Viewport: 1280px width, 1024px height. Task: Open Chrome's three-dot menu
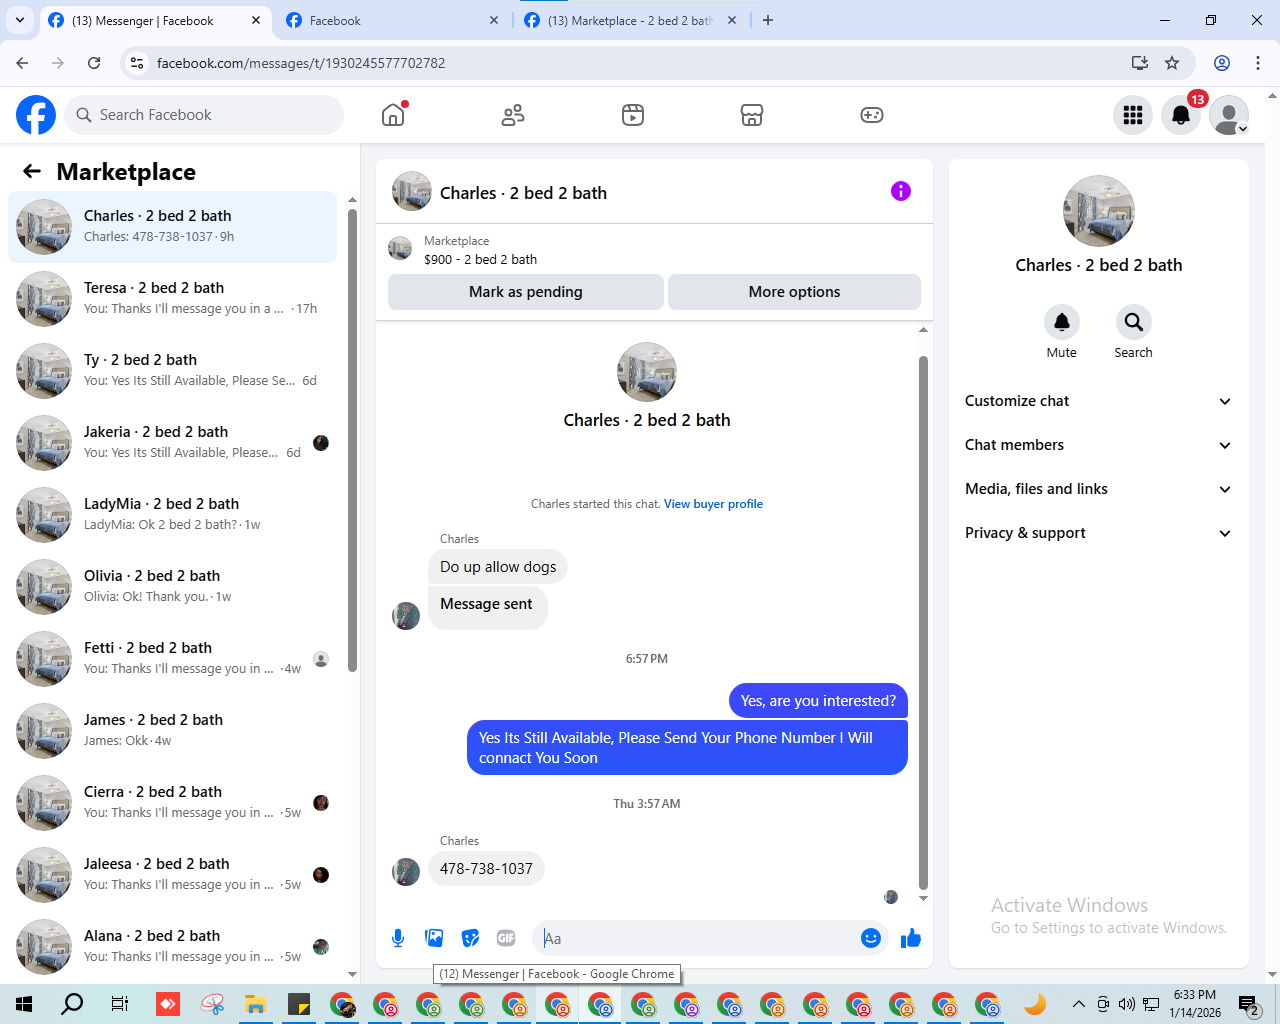(1258, 63)
